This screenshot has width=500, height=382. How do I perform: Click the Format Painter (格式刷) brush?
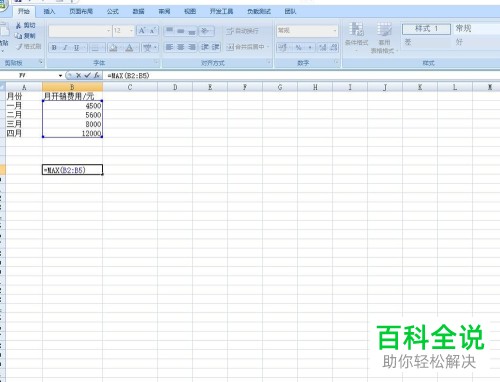coord(29,46)
